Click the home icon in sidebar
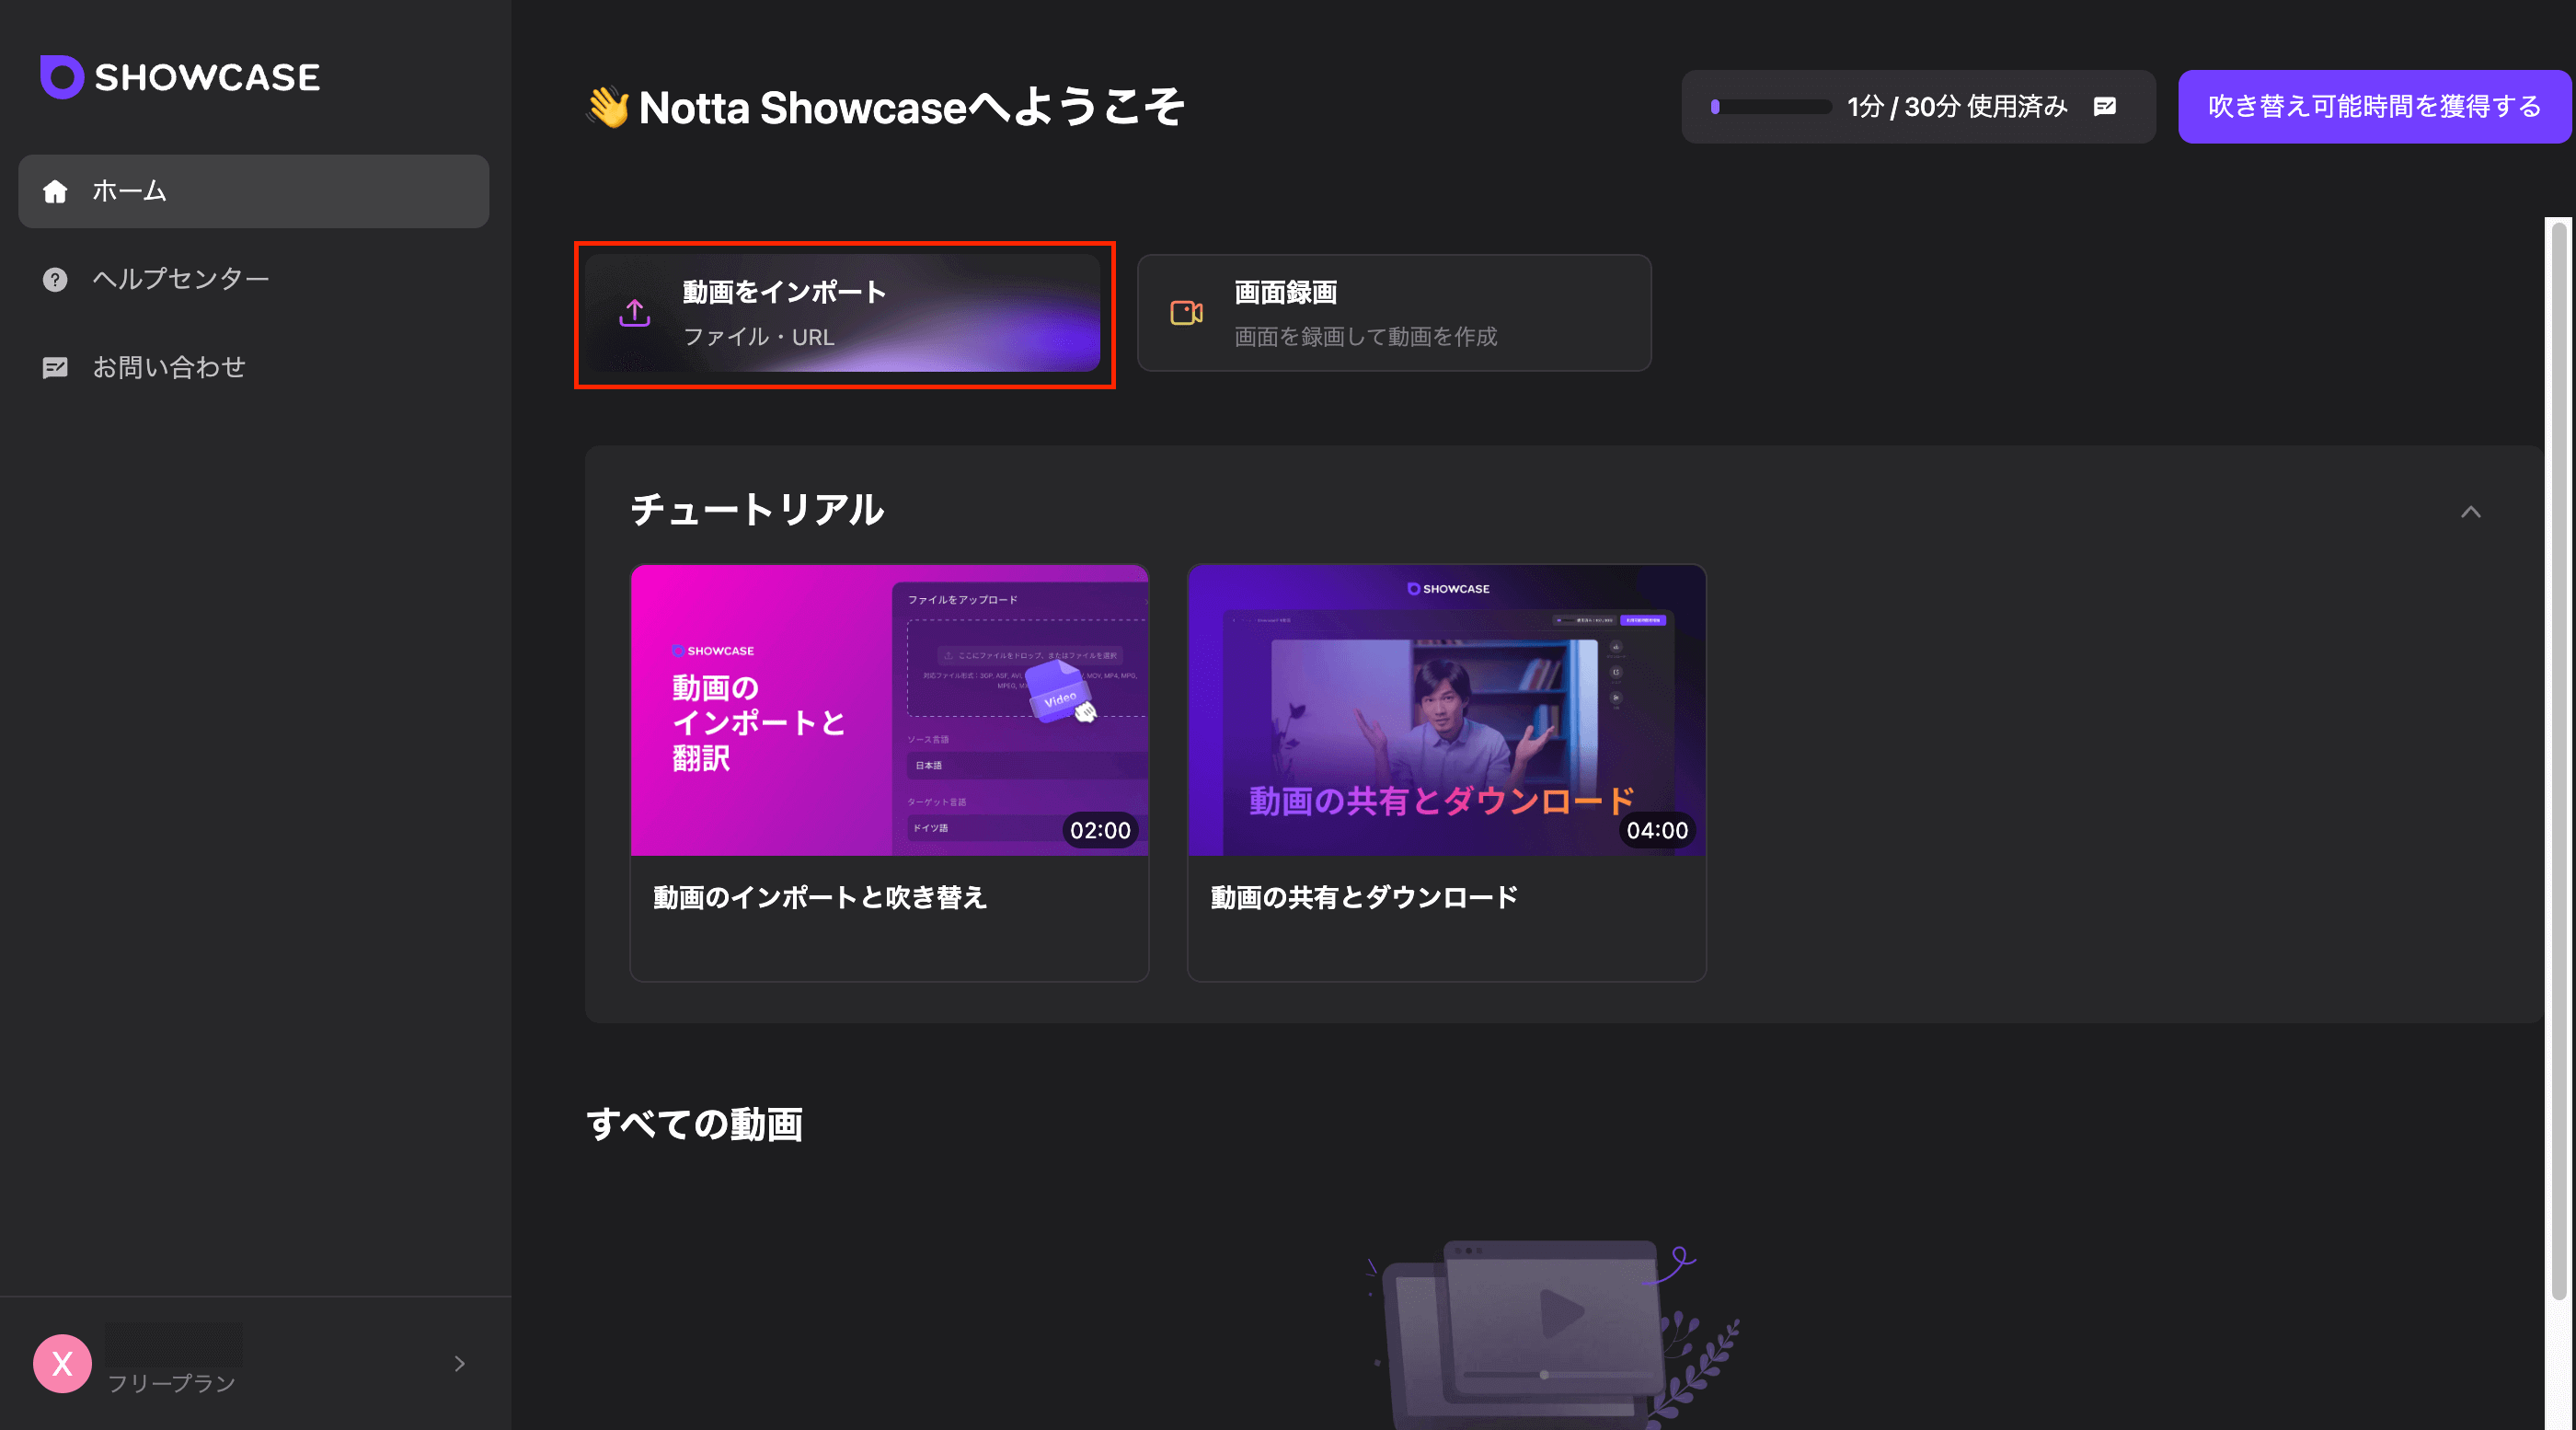The width and height of the screenshot is (2576, 1430). (55, 191)
